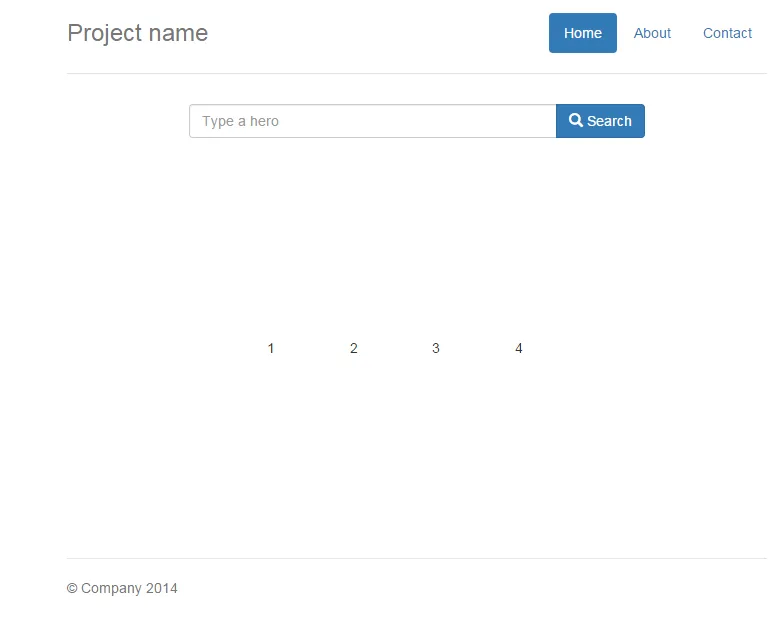Click the 'Type a hero' placeholder text
This screenshot has height=622, width=781.
pyautogui.click(x=240, y=121)
